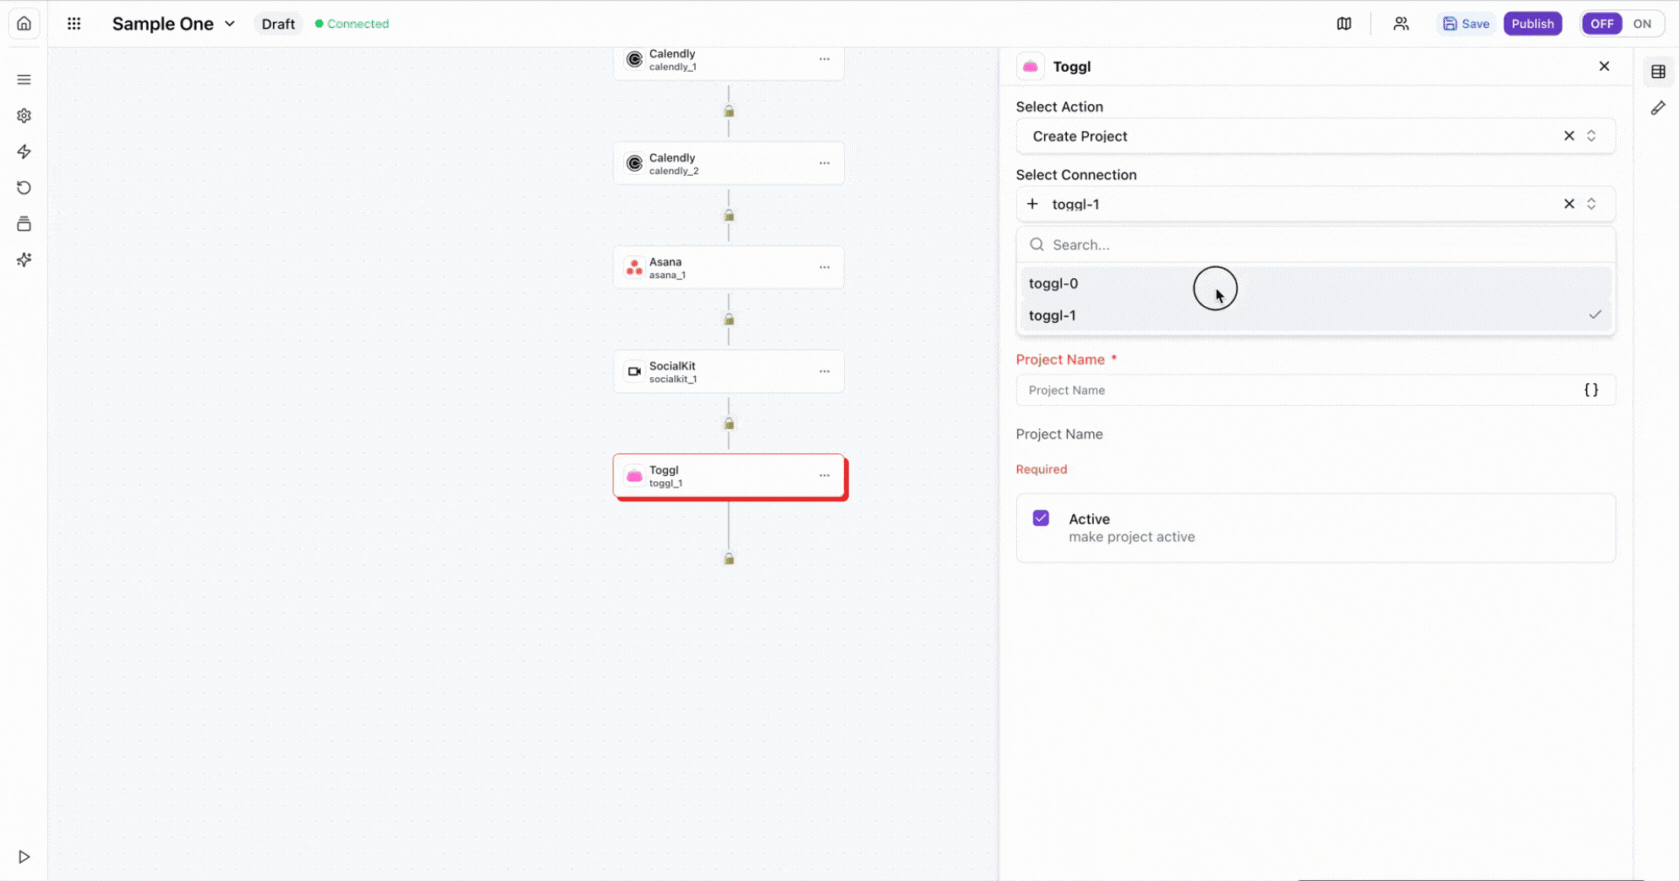Open the history icon in sidebar
Viewport: 1679px width, 881px height.
point(24,188)
